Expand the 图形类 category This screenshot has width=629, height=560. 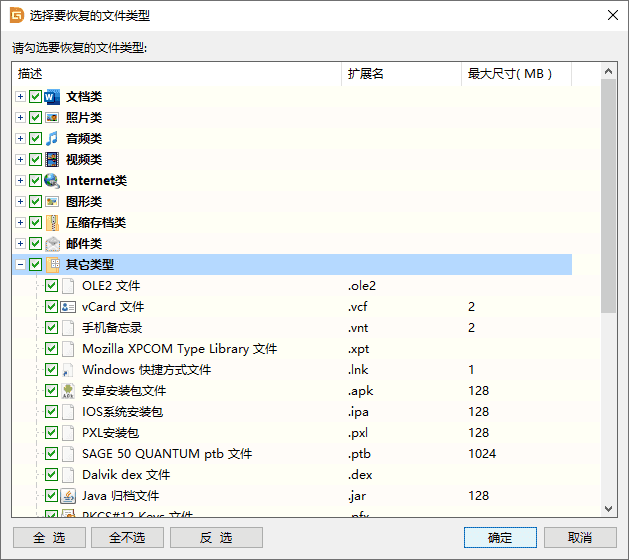[20, 201]
